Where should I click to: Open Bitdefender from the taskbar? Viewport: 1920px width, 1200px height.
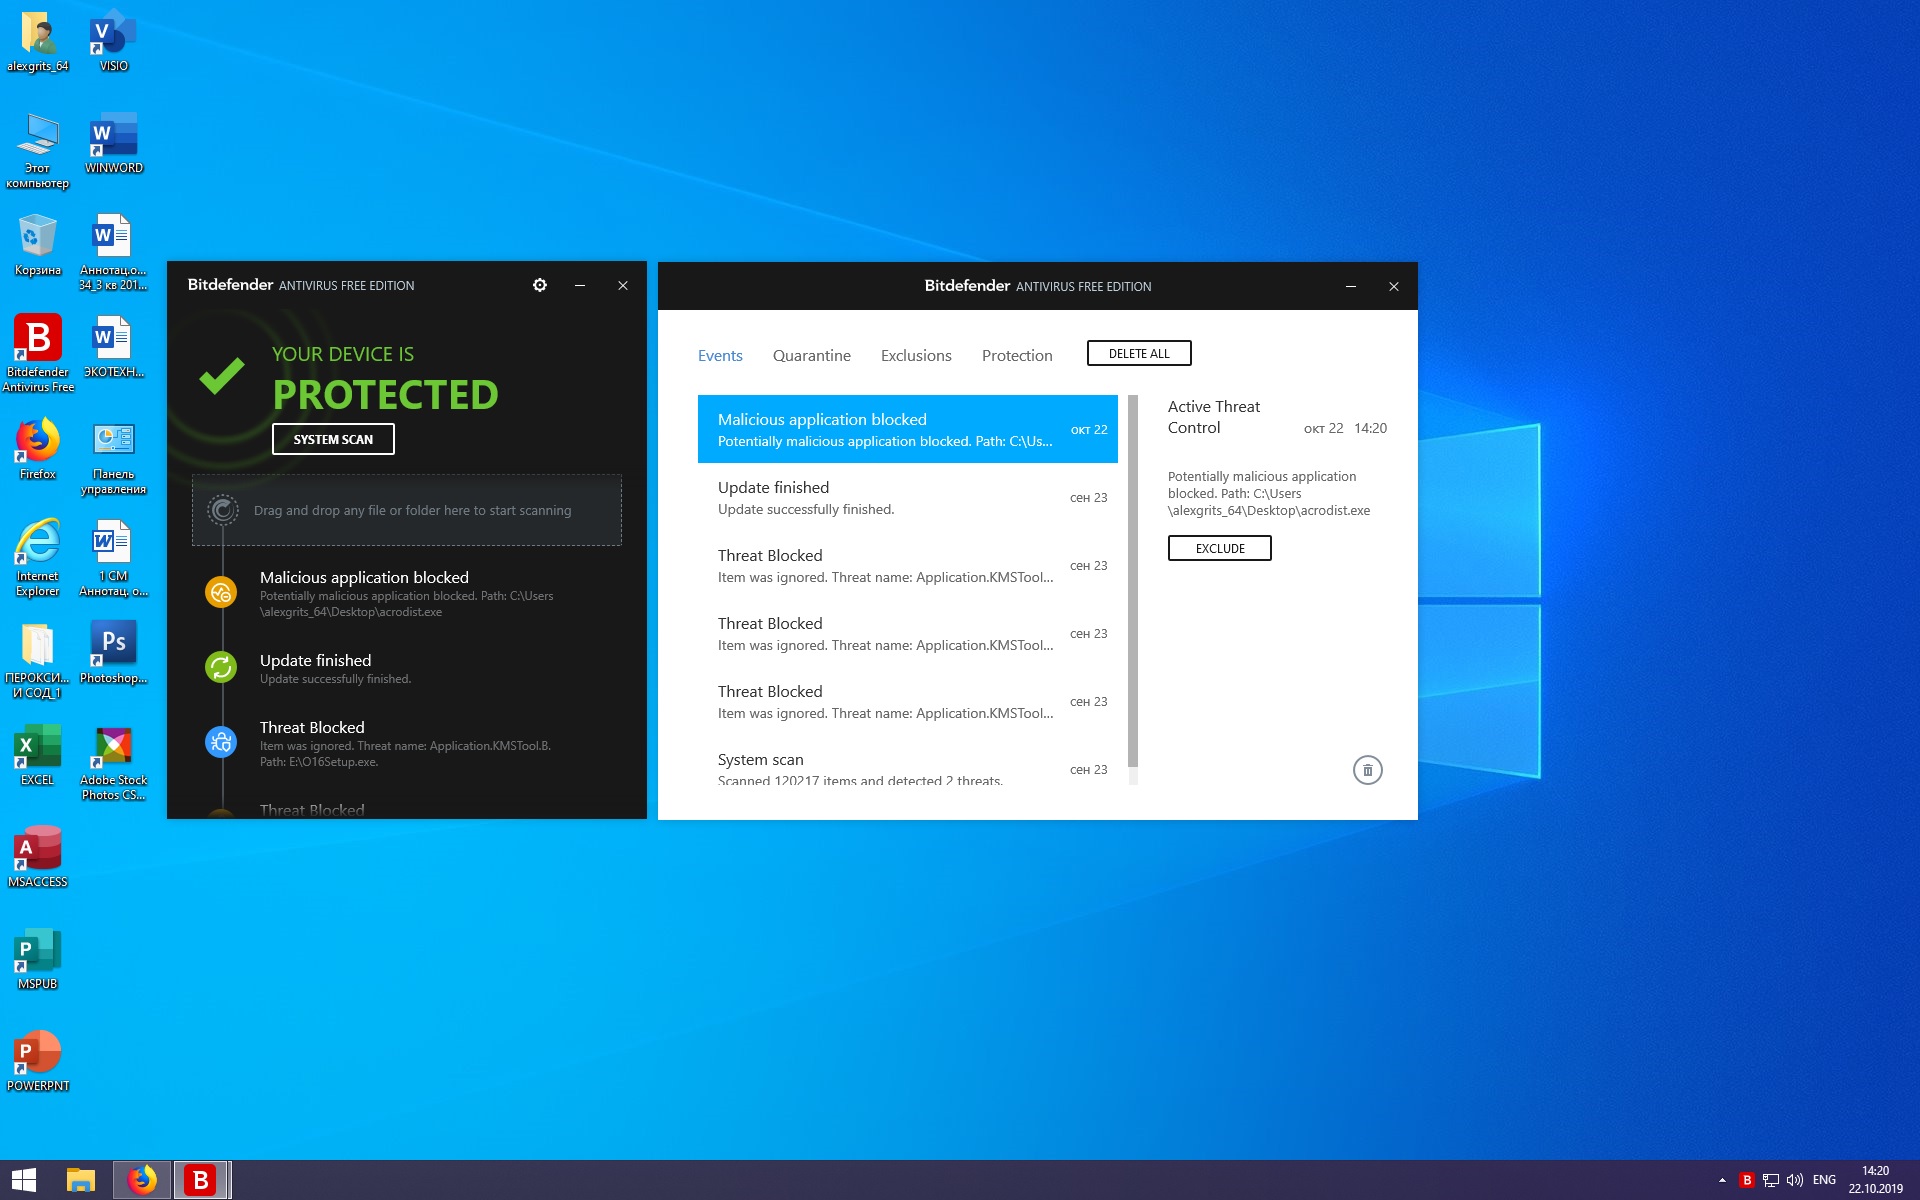coord(201,1180)
